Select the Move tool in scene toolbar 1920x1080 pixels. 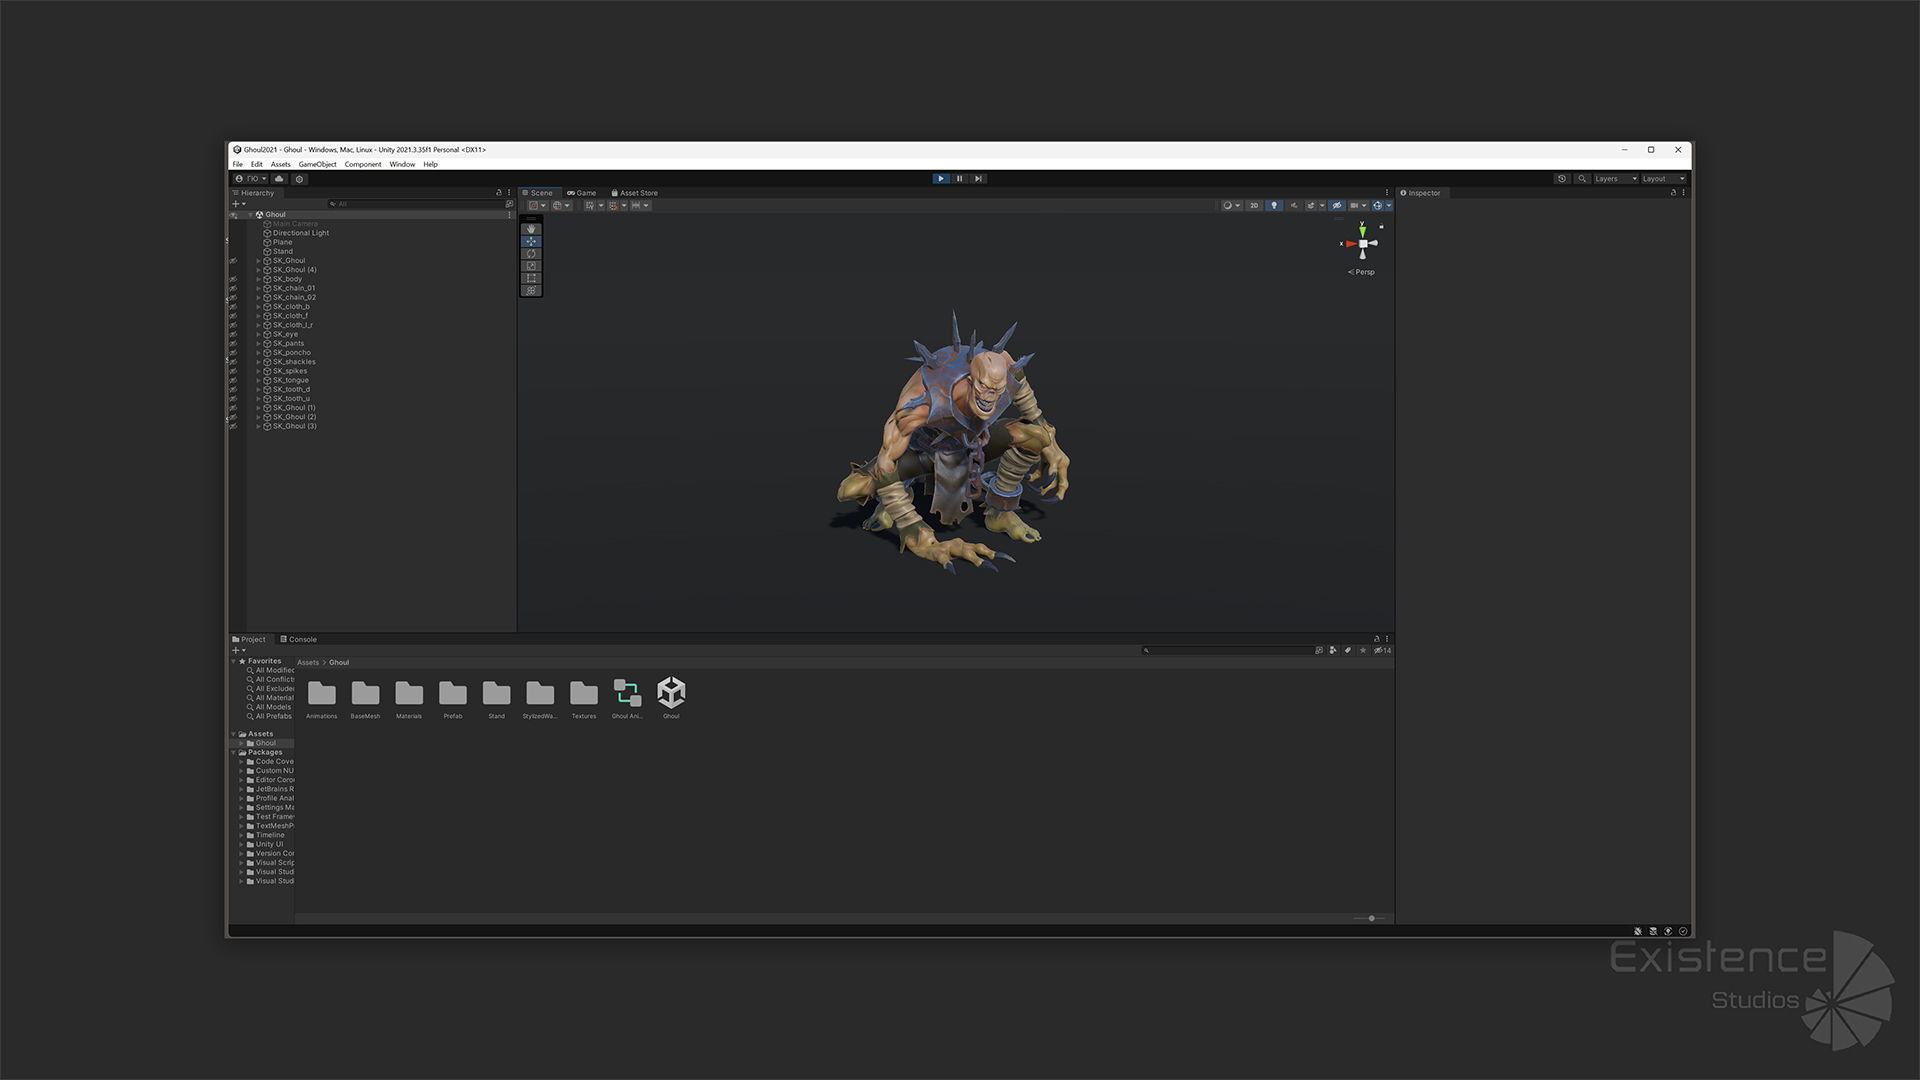pyautogui.click(x=531, y=241)
